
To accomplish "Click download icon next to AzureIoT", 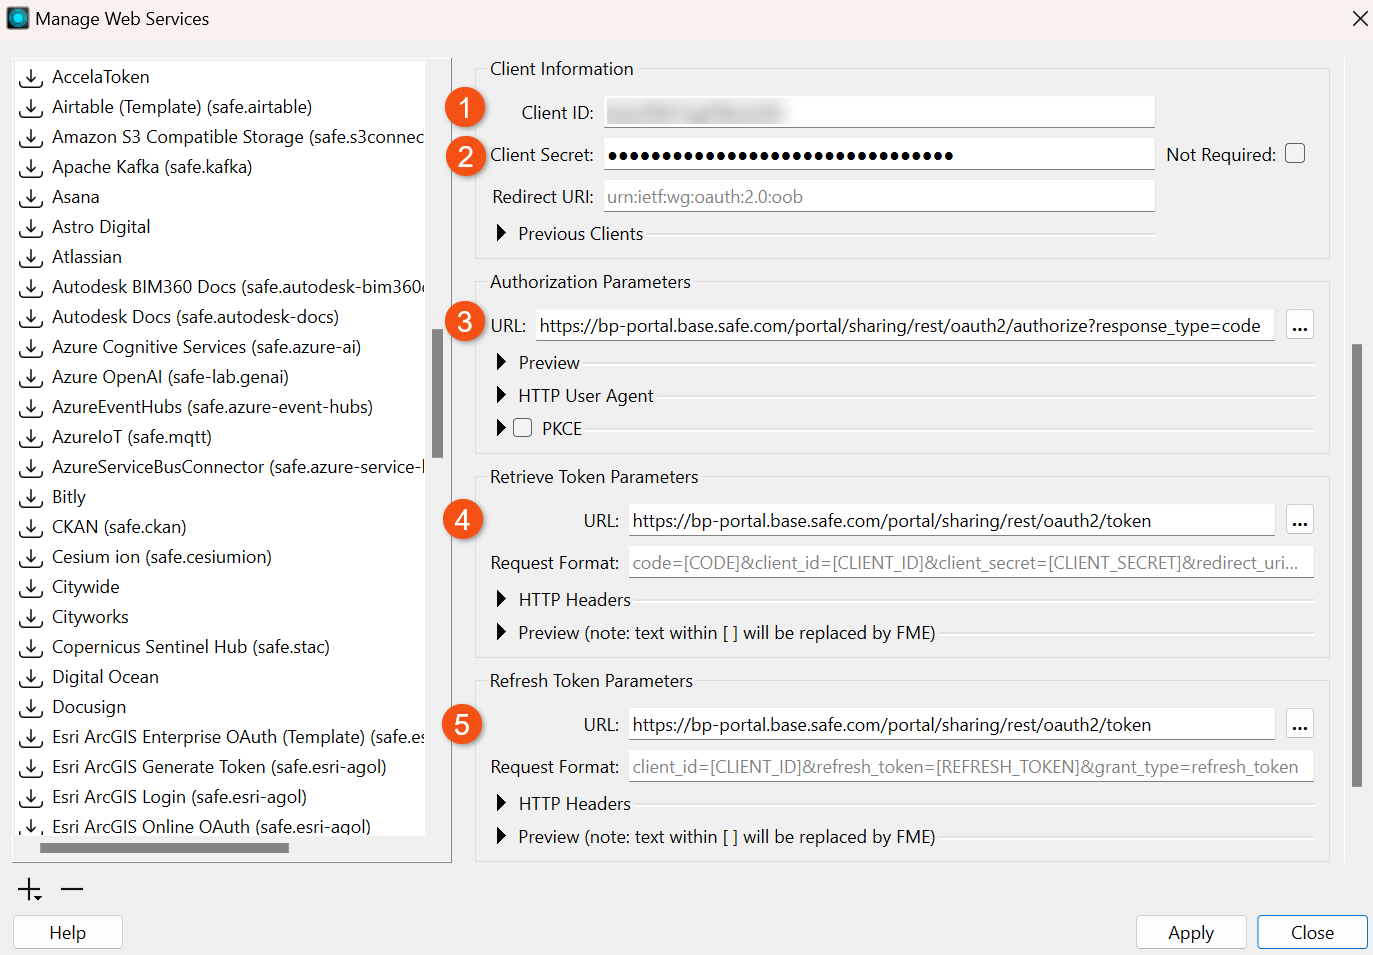I will click(31, 438).
